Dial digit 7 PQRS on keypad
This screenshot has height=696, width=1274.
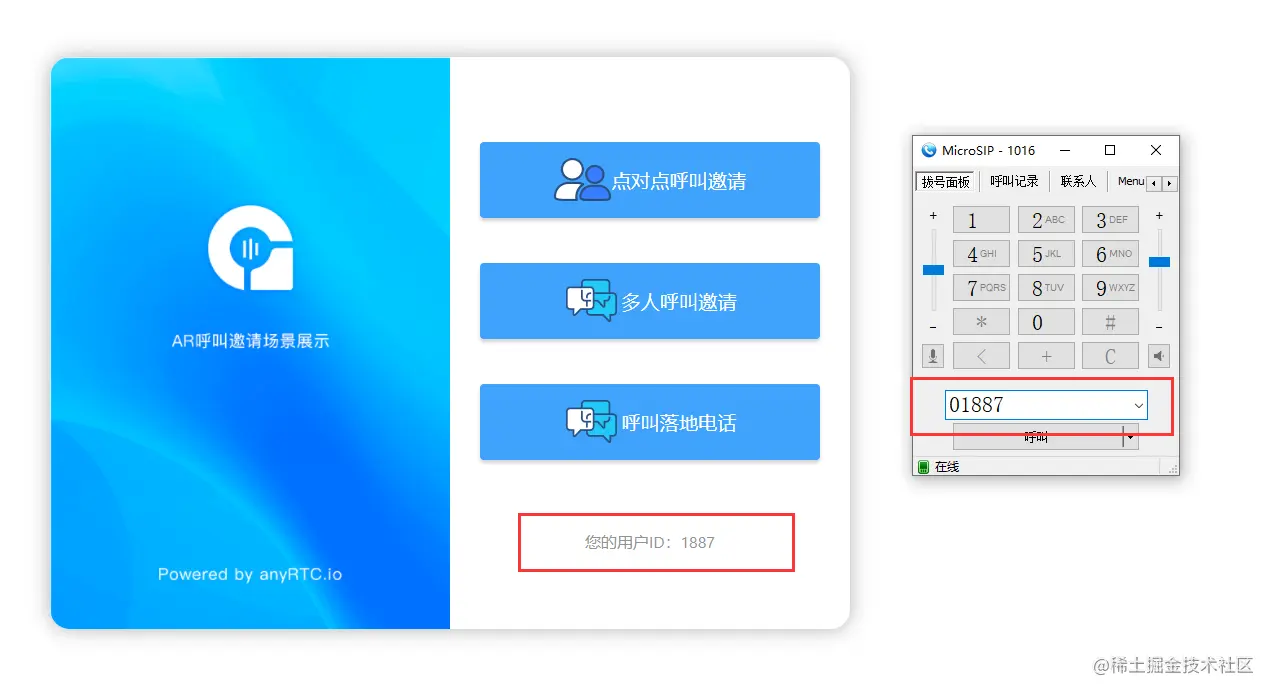(x=981, y=288)
